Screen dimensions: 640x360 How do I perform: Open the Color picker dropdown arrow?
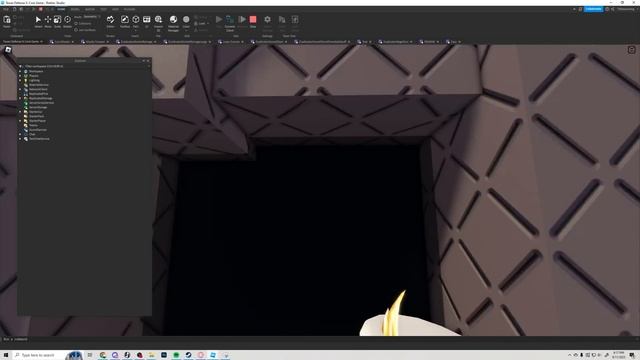click(186, 30)
